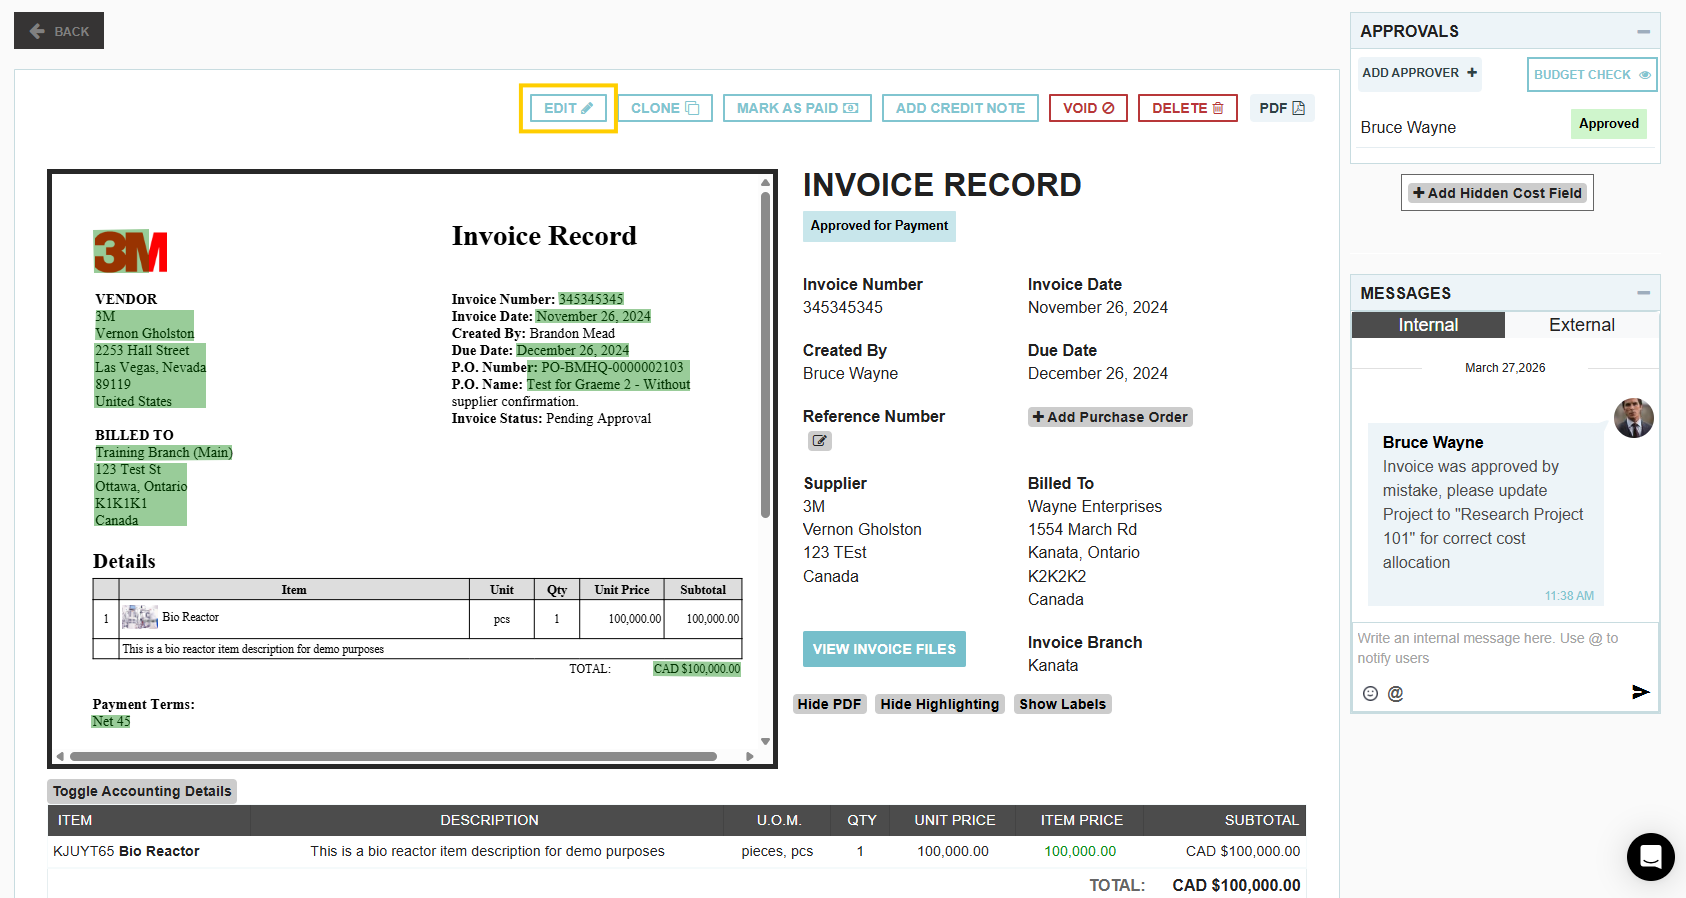Click the Bio Reactor thumbnail in PDF
This screenshot has width=1686, height=898.
[x=140, y=617]
